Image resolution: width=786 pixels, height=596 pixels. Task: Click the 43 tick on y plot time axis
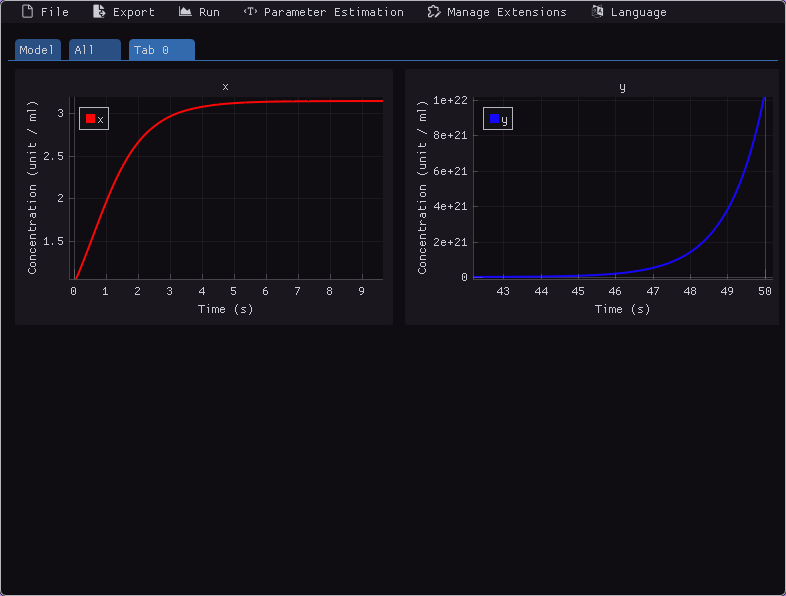503,291
